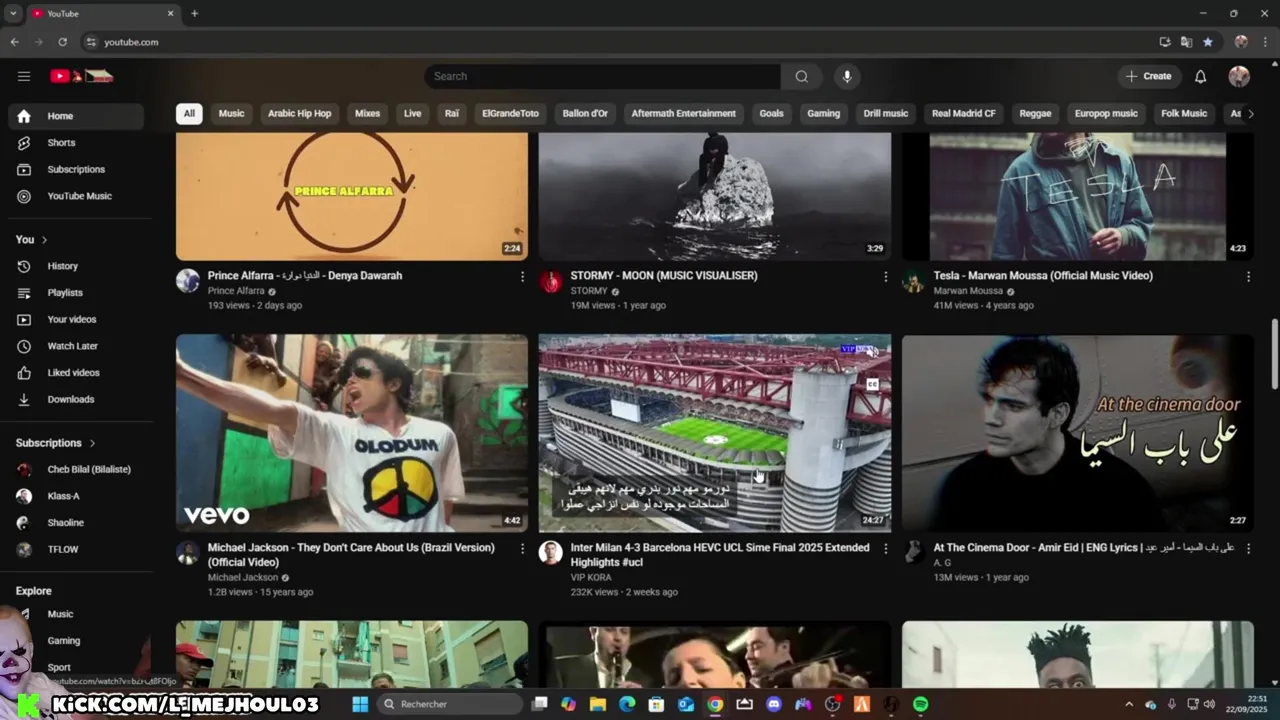
Task: Open YouTube Music in the sidebar
Action: pyautogui.click(x=76, y=196)
